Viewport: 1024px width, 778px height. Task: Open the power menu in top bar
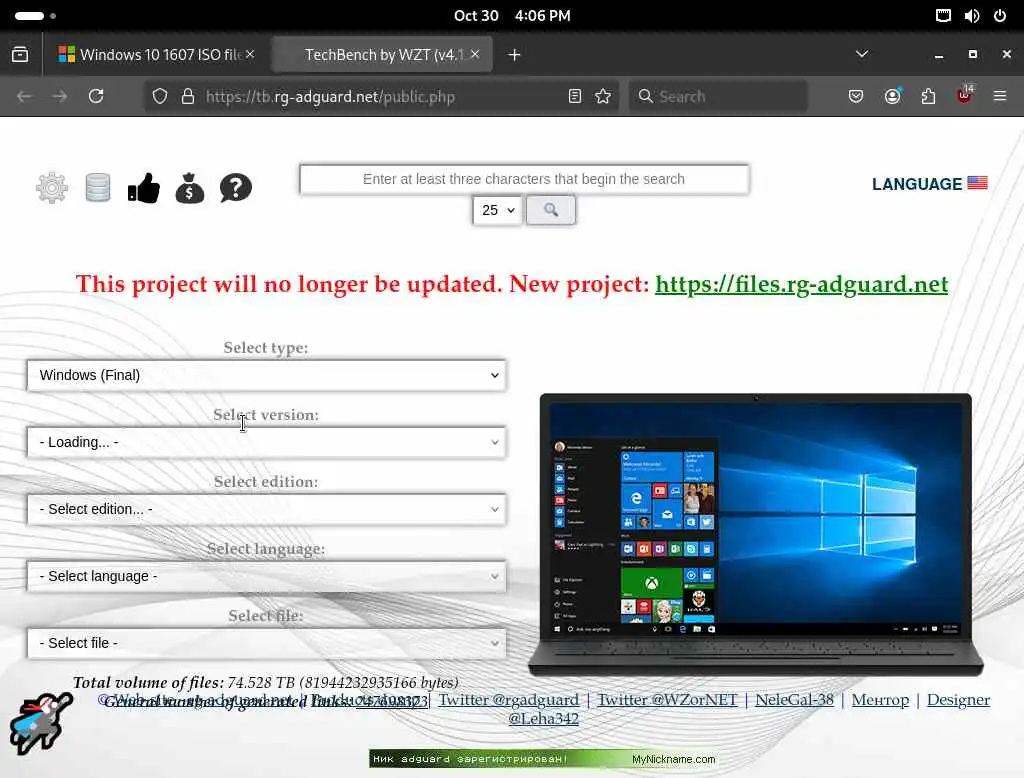click(1000, 16)
